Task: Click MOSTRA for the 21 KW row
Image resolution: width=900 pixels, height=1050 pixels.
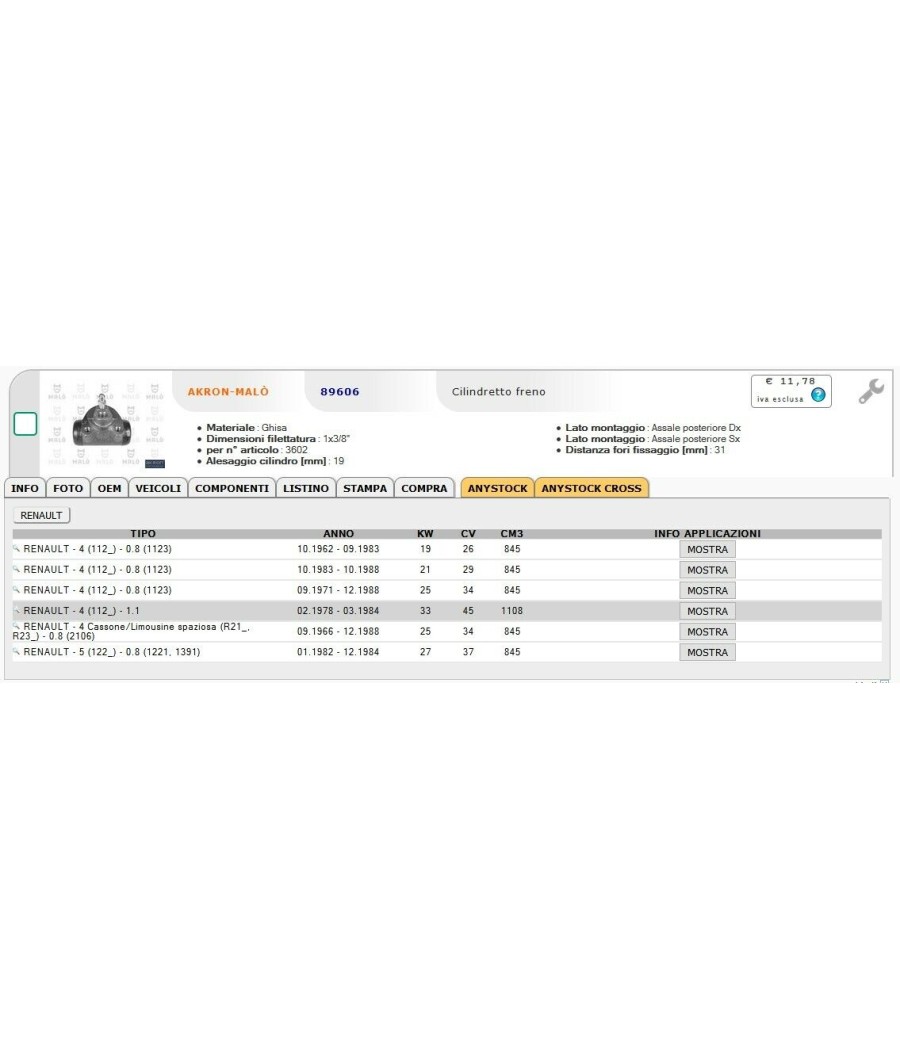Action: point(707,570)
